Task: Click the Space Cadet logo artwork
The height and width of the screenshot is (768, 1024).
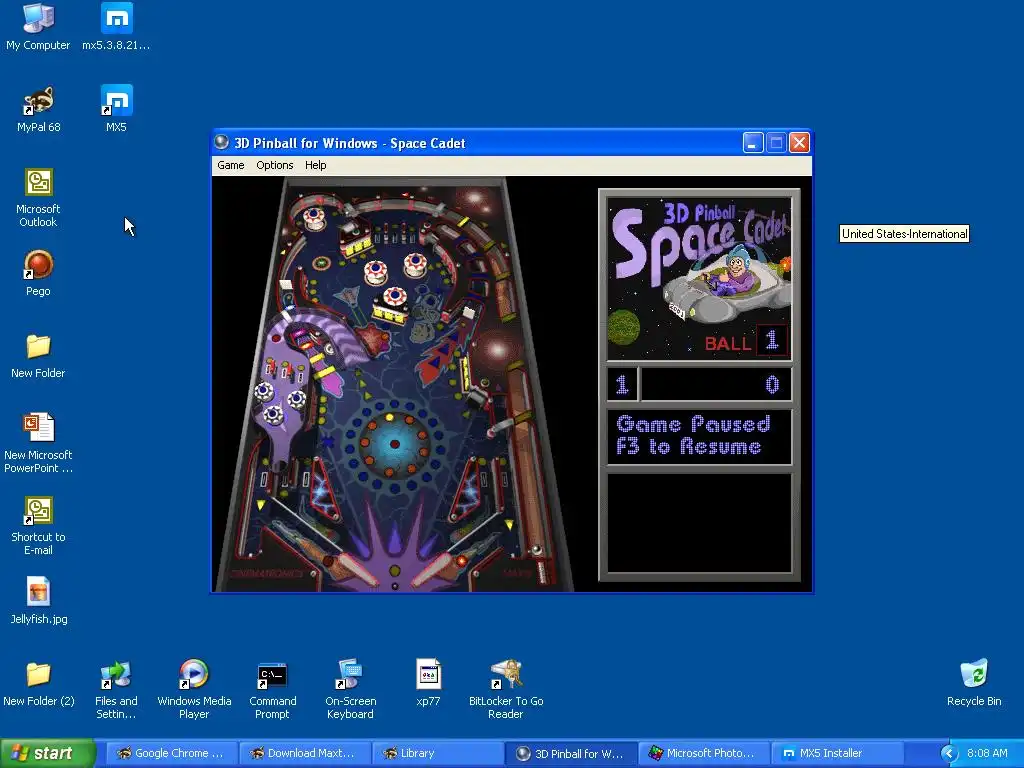Action: coord(699,278)
